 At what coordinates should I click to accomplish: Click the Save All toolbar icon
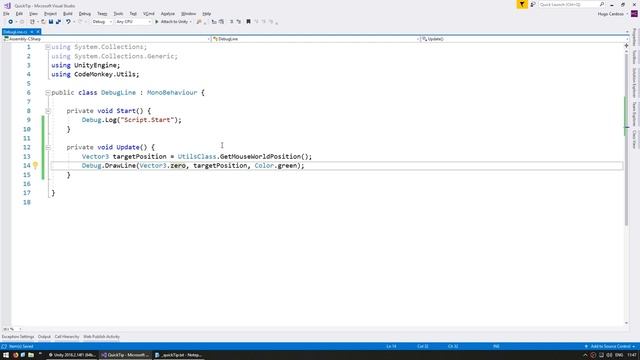pyautogui.click(x=58, y=22)
